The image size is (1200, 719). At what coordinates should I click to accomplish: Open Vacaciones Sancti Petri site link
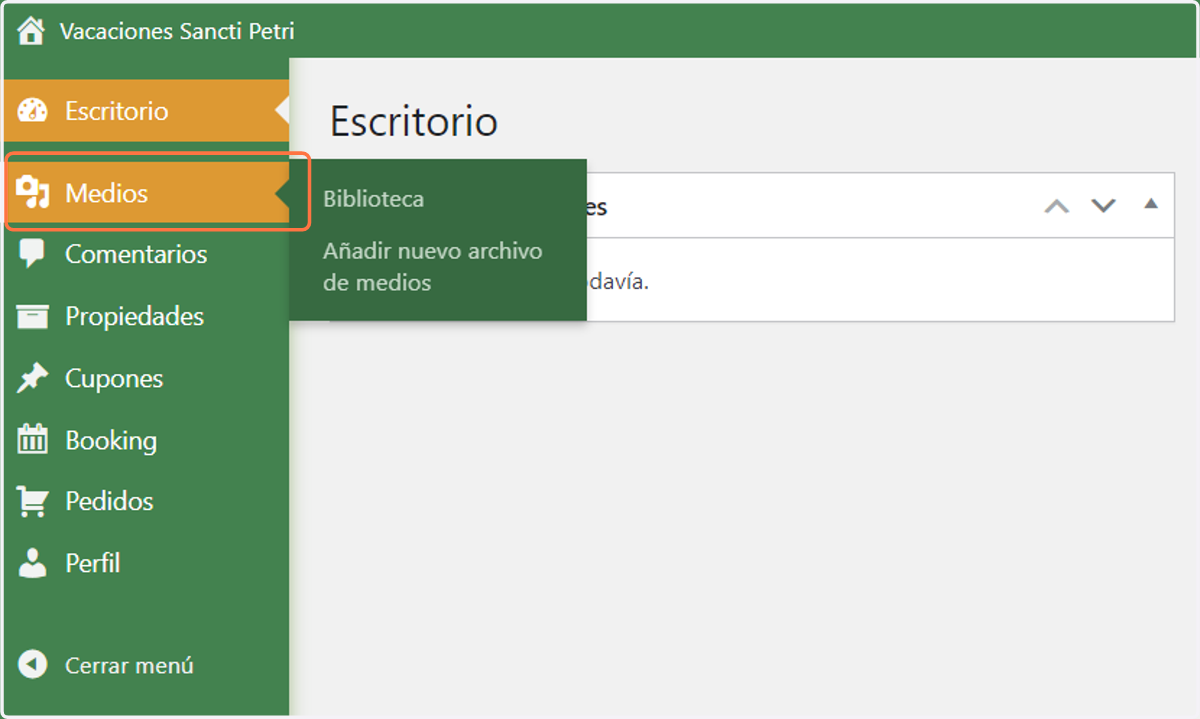(177, 31)
